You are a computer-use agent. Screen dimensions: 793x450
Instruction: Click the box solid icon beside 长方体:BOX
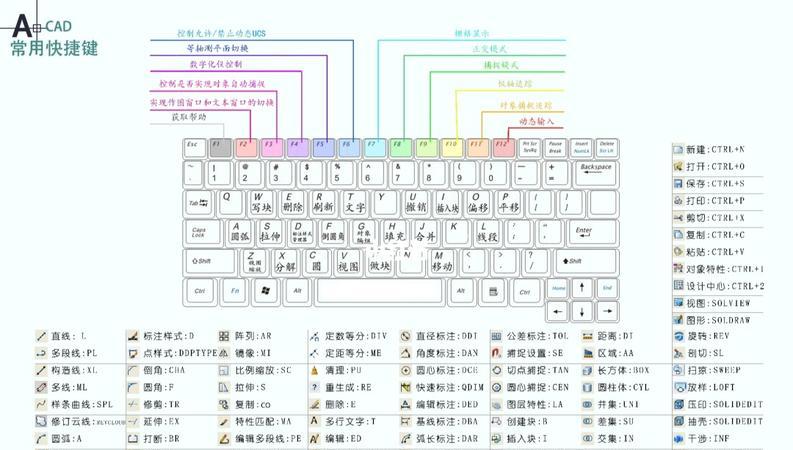[587, 371]
